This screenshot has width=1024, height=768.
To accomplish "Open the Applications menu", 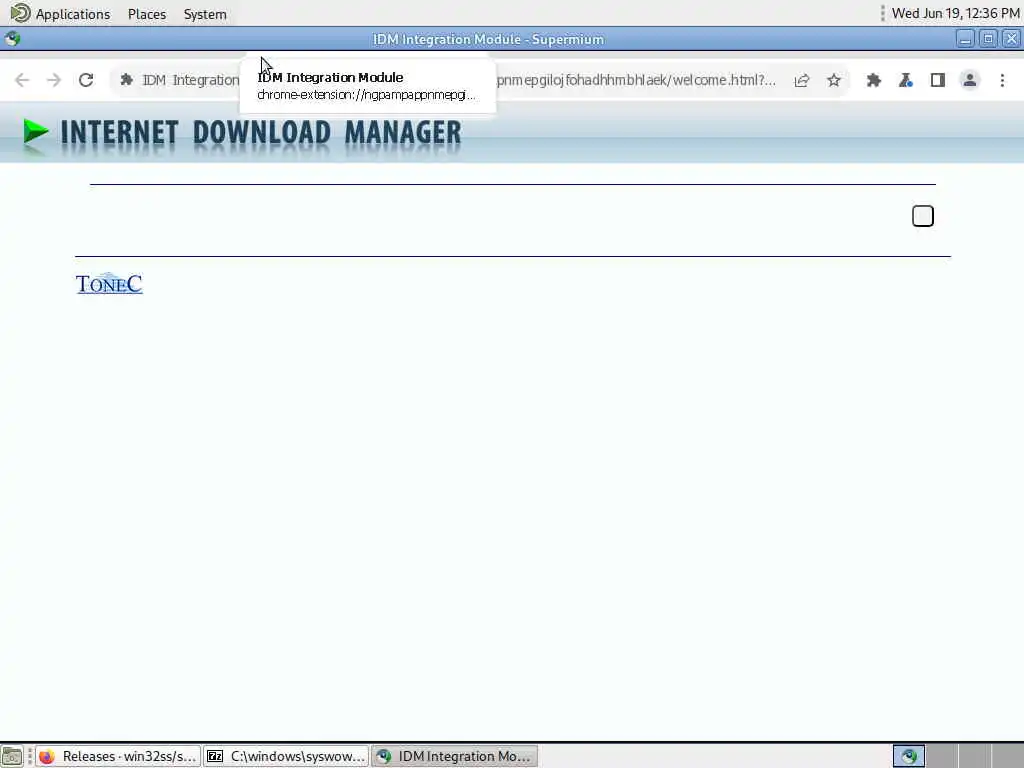I will coord(72,14).
